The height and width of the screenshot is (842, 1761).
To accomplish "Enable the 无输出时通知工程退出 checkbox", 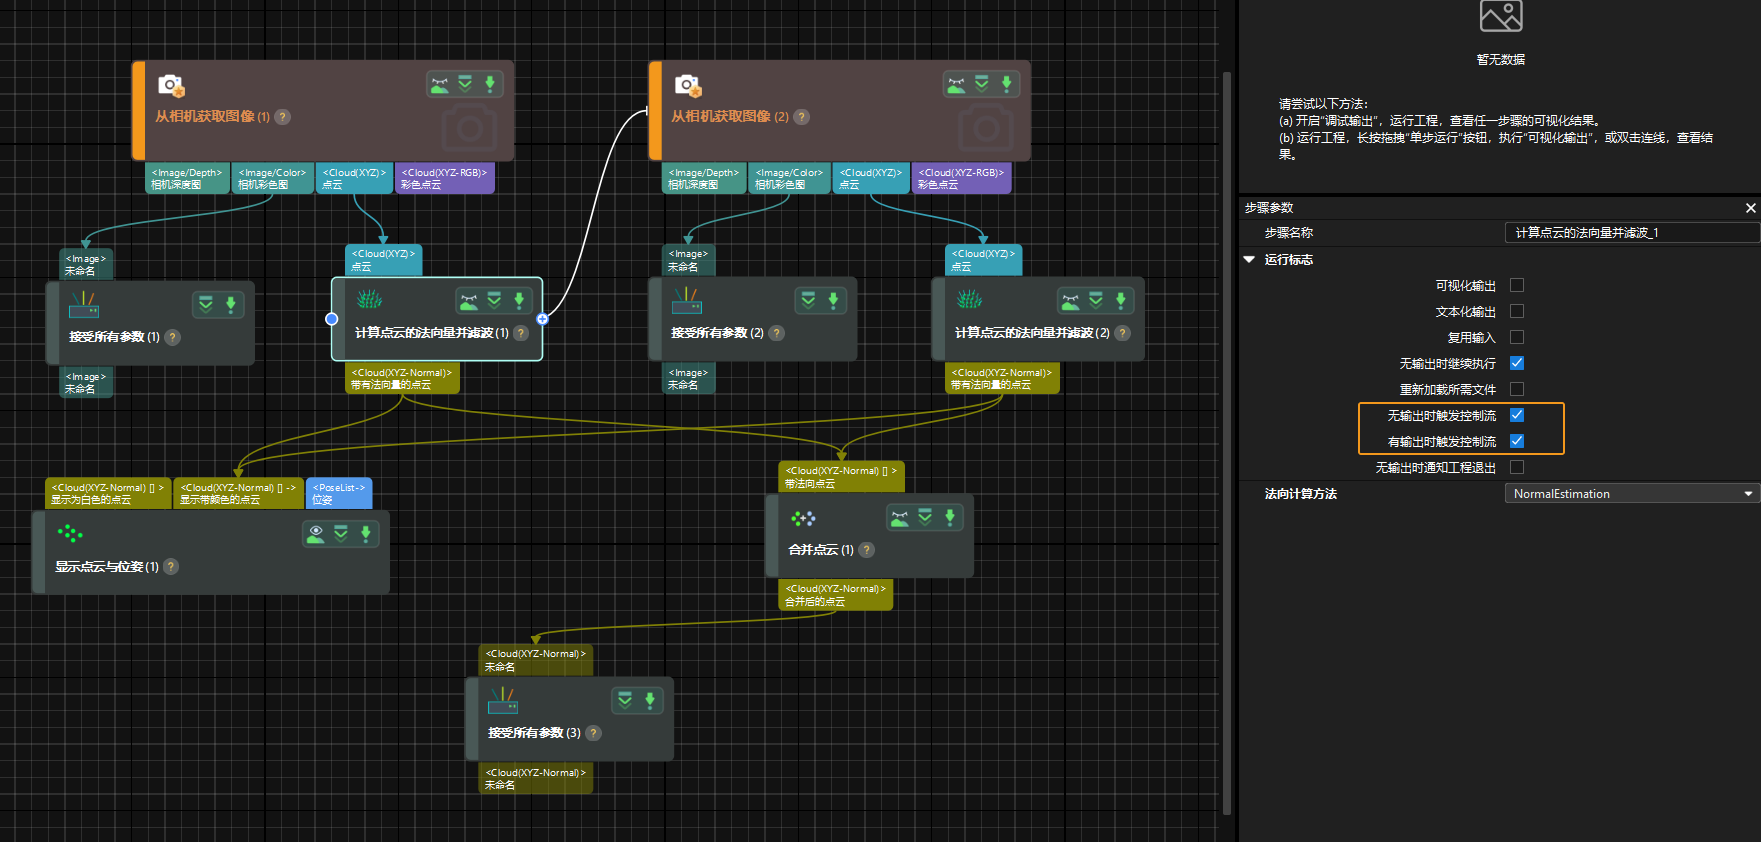I will point(1517,467).
